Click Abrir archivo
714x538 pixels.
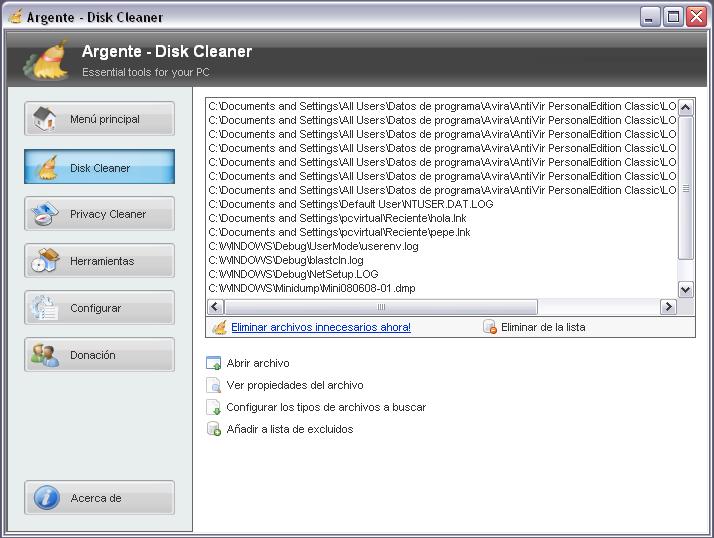coord(258,363)
